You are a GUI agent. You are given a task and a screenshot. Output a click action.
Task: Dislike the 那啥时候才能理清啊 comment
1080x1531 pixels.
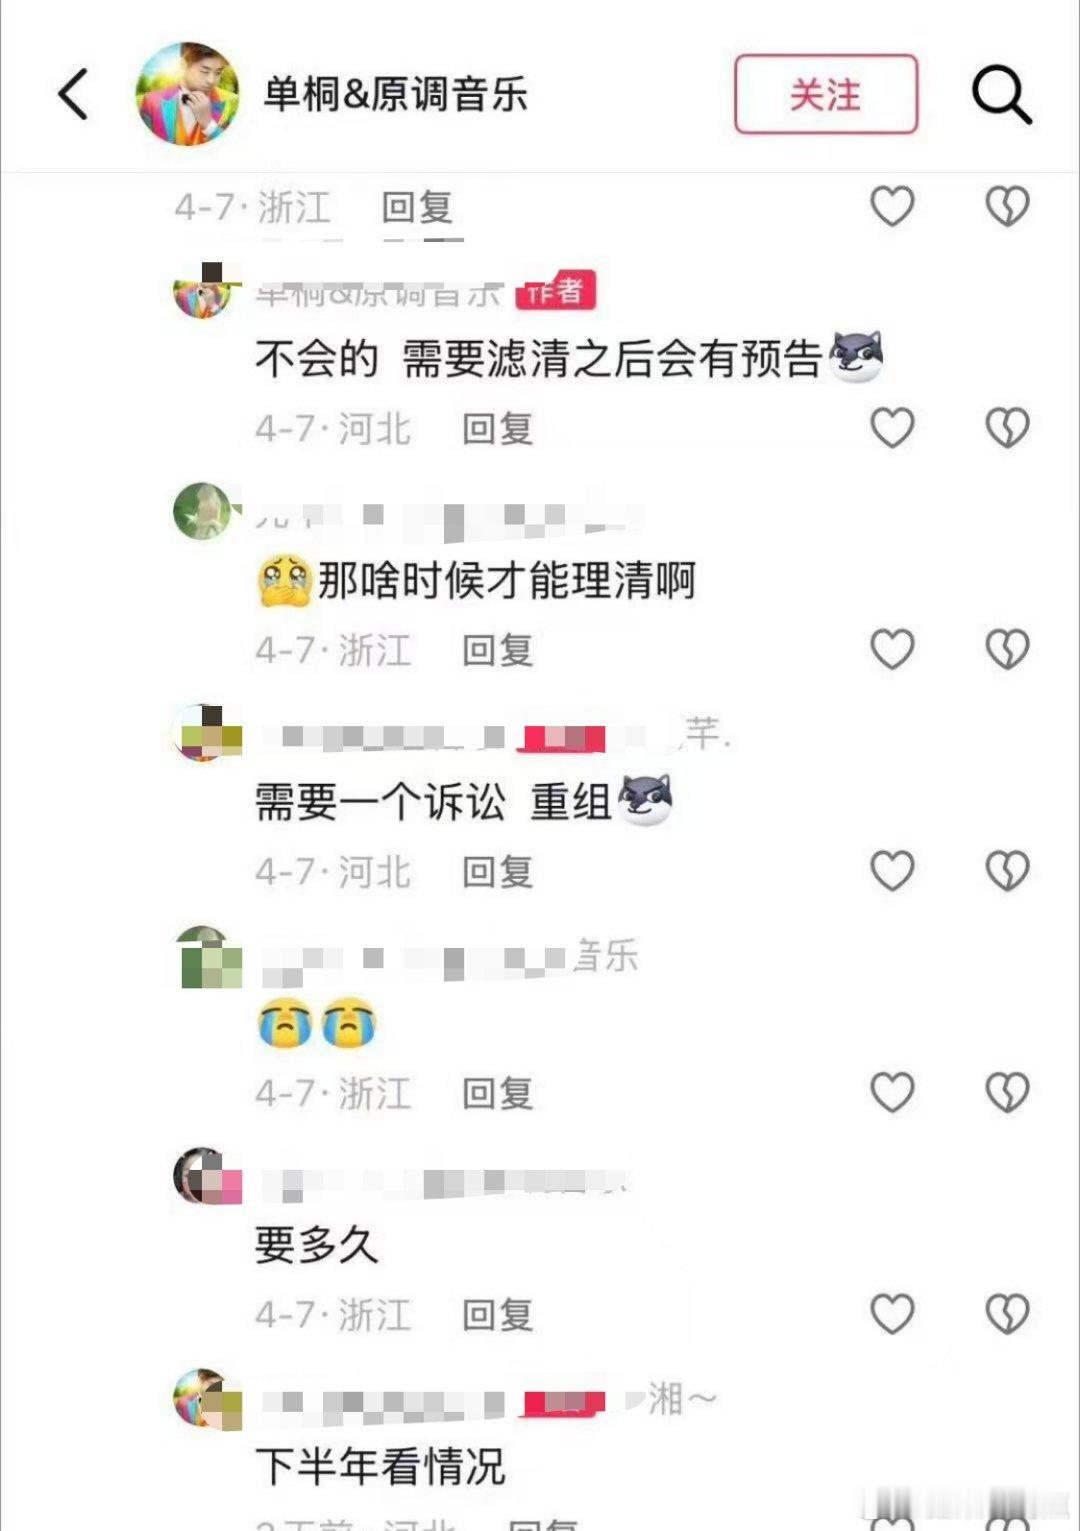click(1007, 649)
